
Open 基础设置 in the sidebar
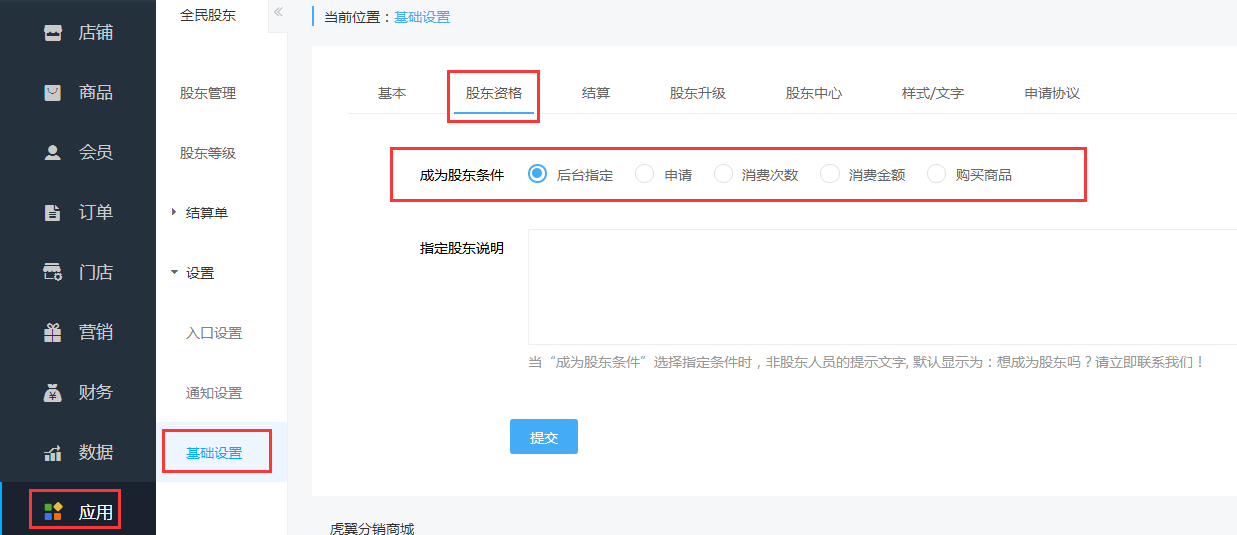[214, 453]
